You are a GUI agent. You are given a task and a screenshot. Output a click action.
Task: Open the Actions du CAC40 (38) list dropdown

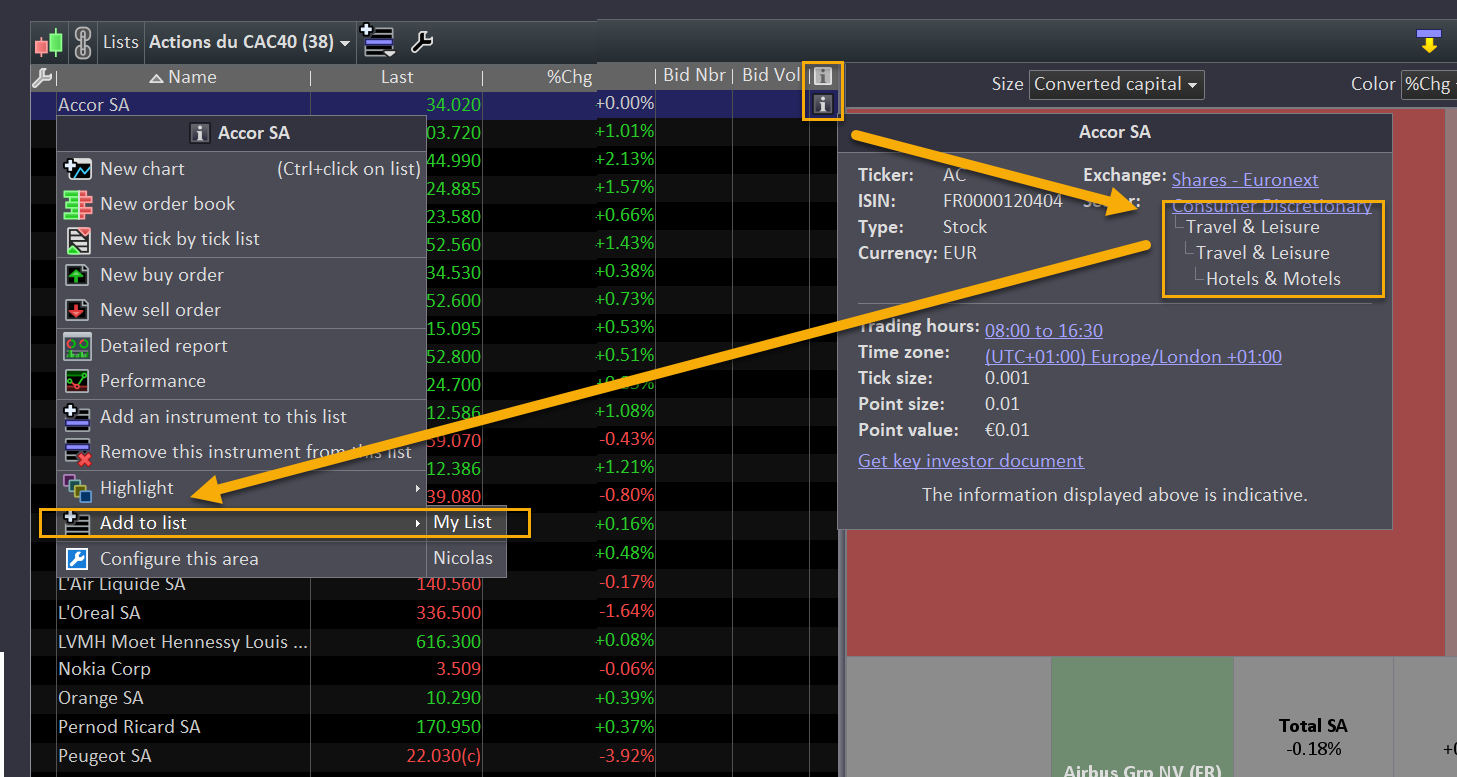[249, 42]
